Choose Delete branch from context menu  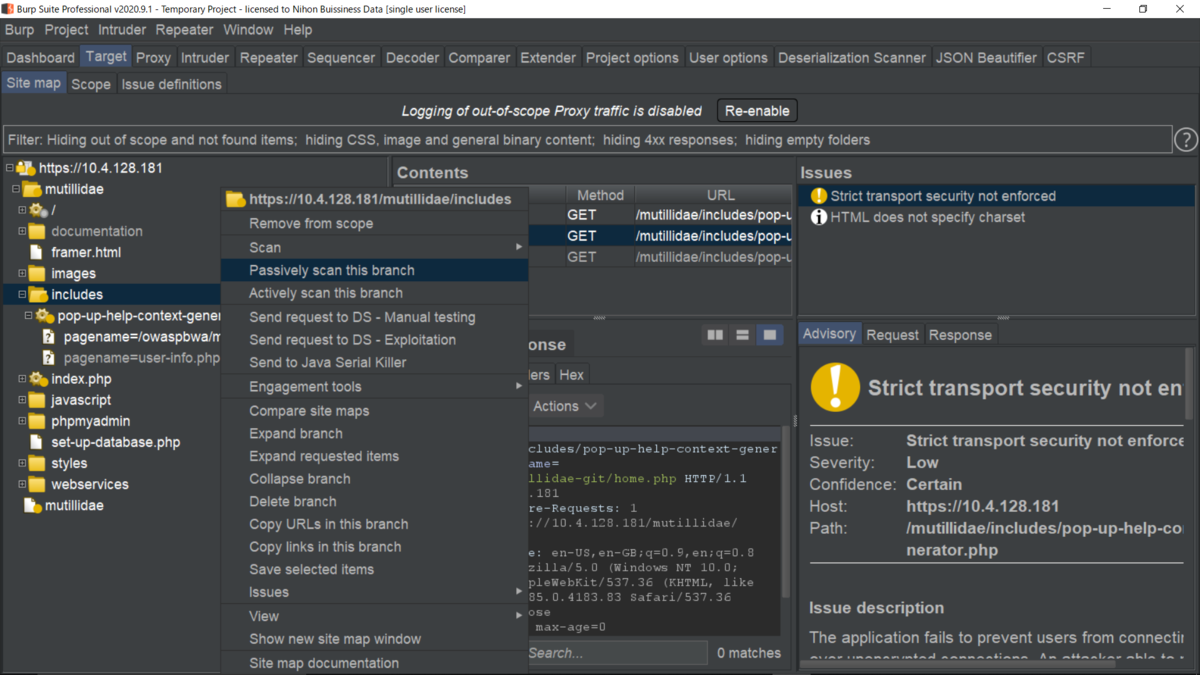374,501
